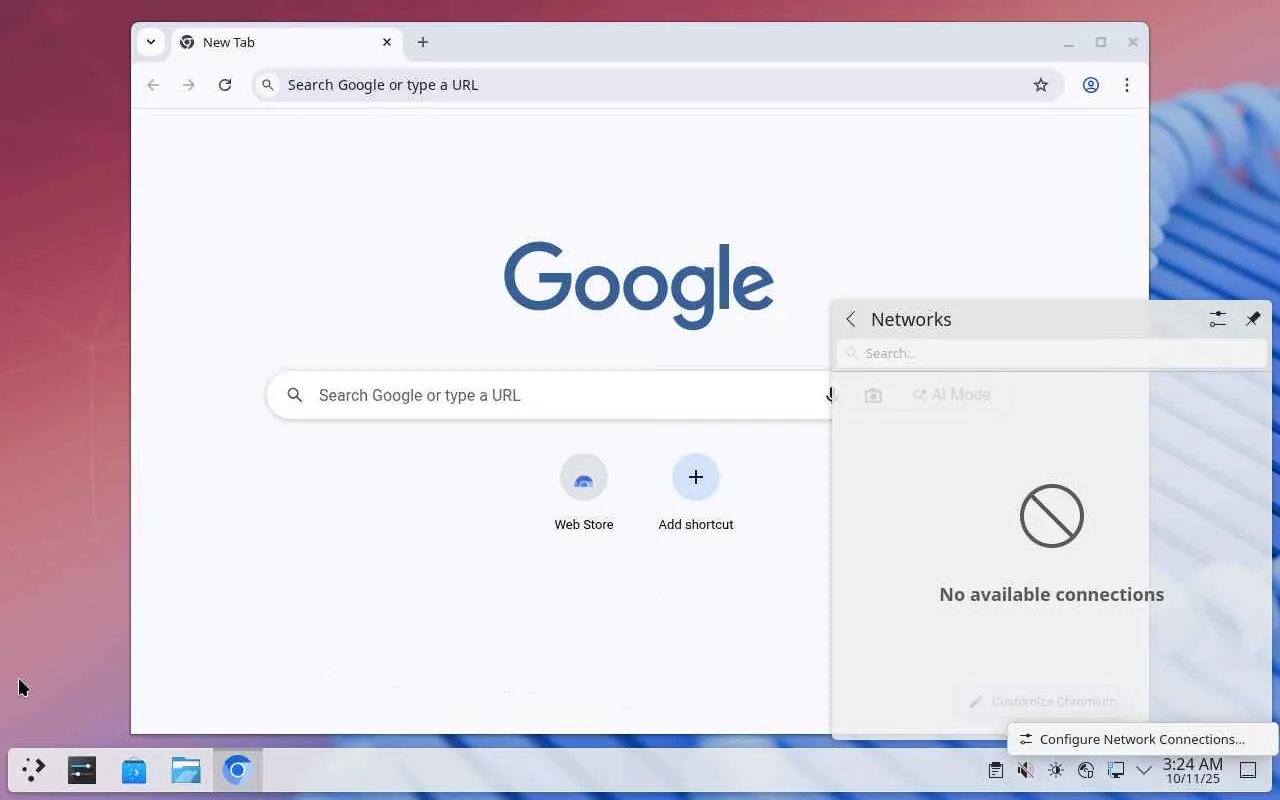
Task: Open the brightness tray icon
Action: click(x=1056, y=770)
